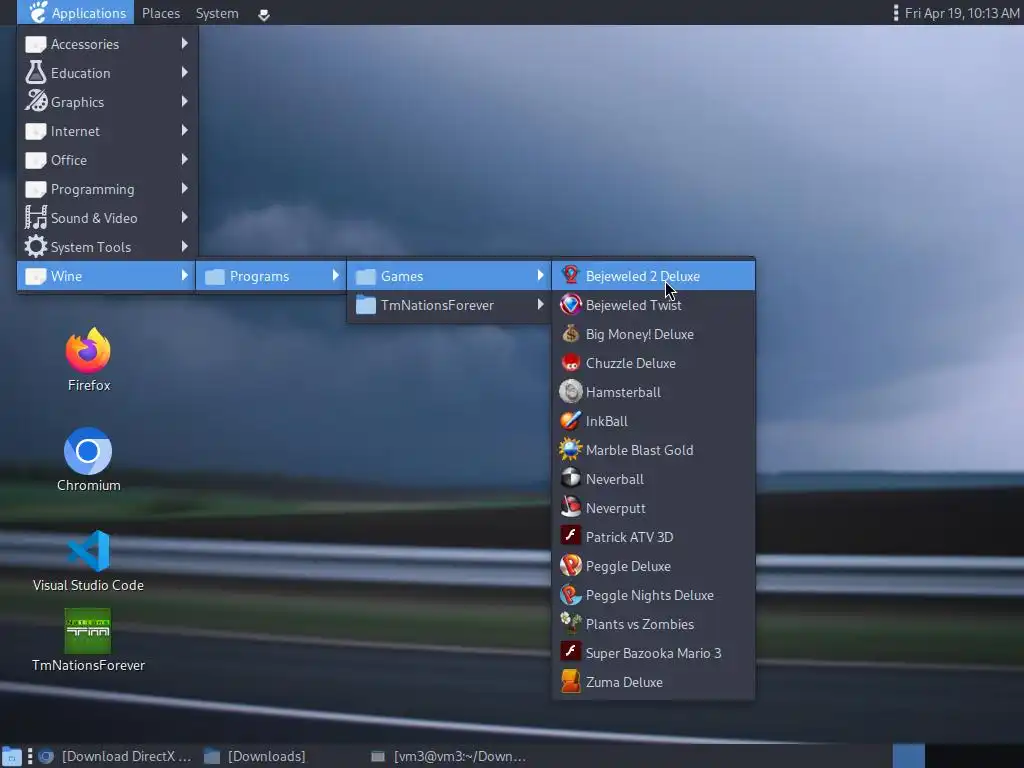
Task: Click the workspace switcher in bottom panel
Action: (x=908, y=756)
